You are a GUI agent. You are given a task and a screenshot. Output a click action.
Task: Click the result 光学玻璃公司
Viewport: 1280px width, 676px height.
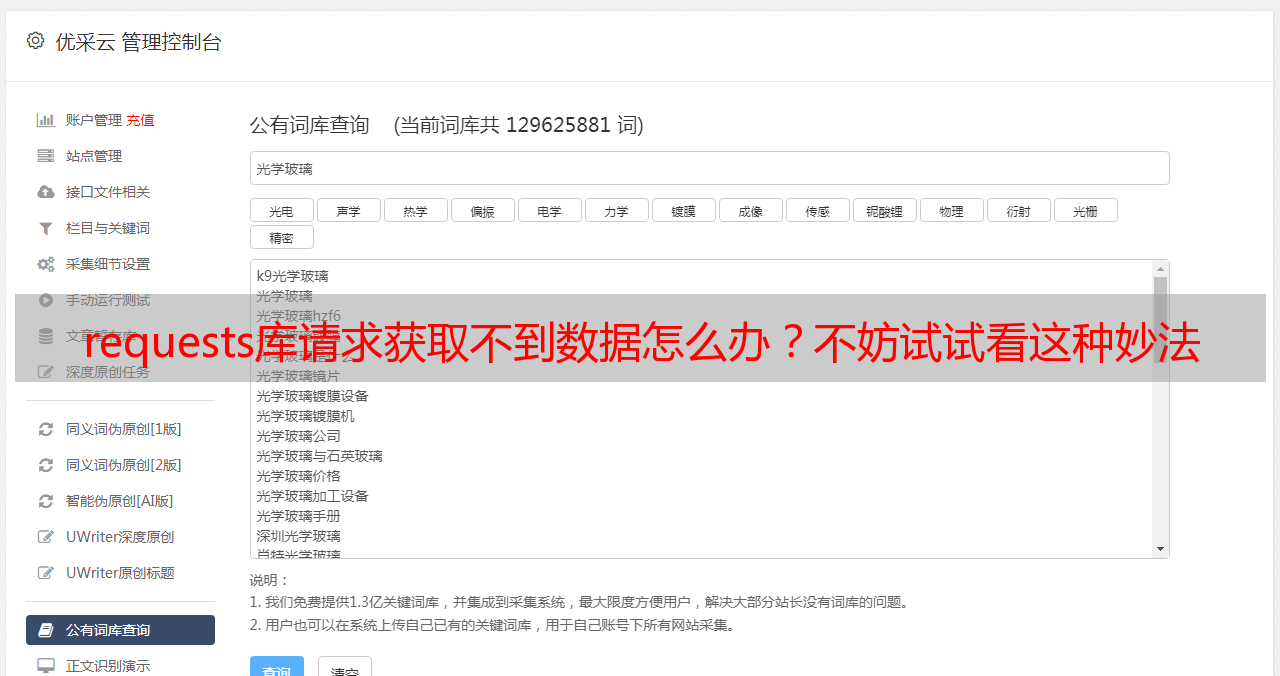point(298,436)
